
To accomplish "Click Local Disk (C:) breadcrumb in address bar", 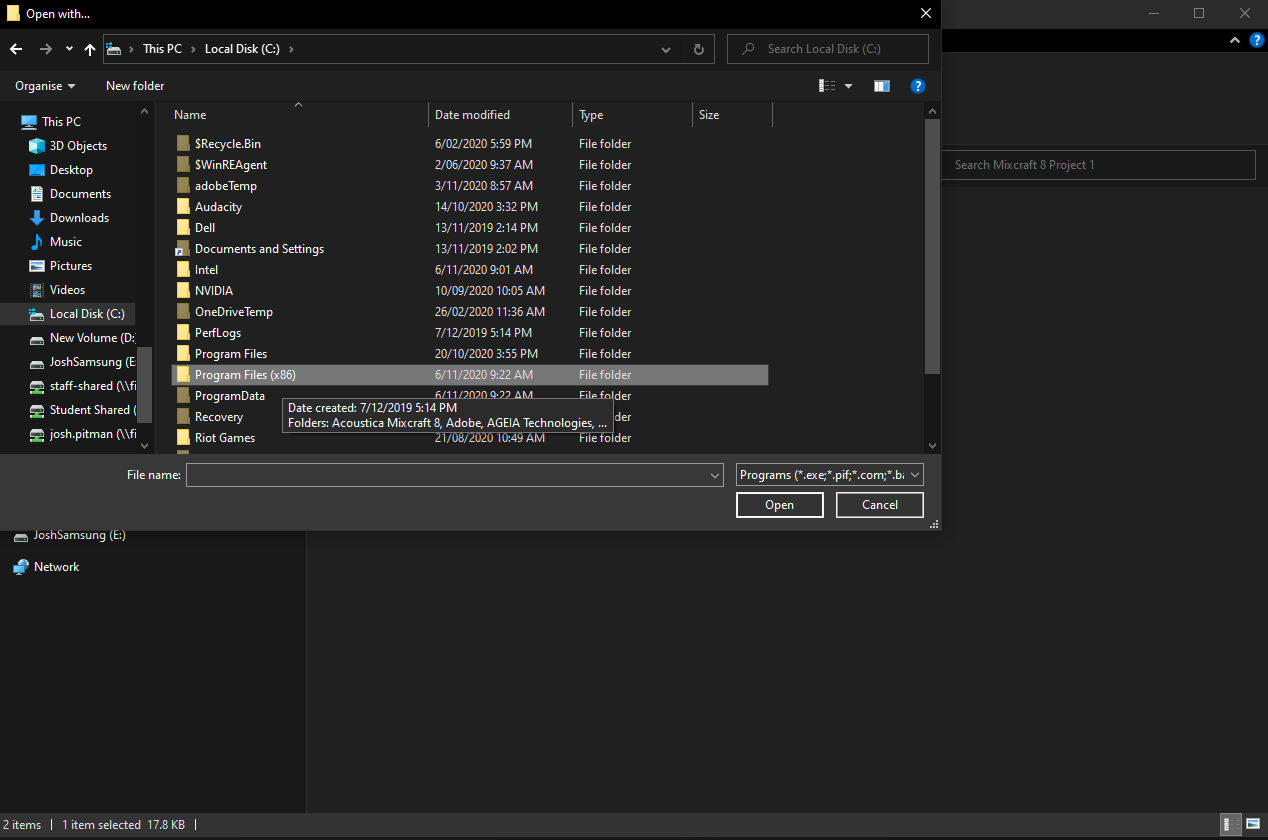I will (x=242, y=49).
